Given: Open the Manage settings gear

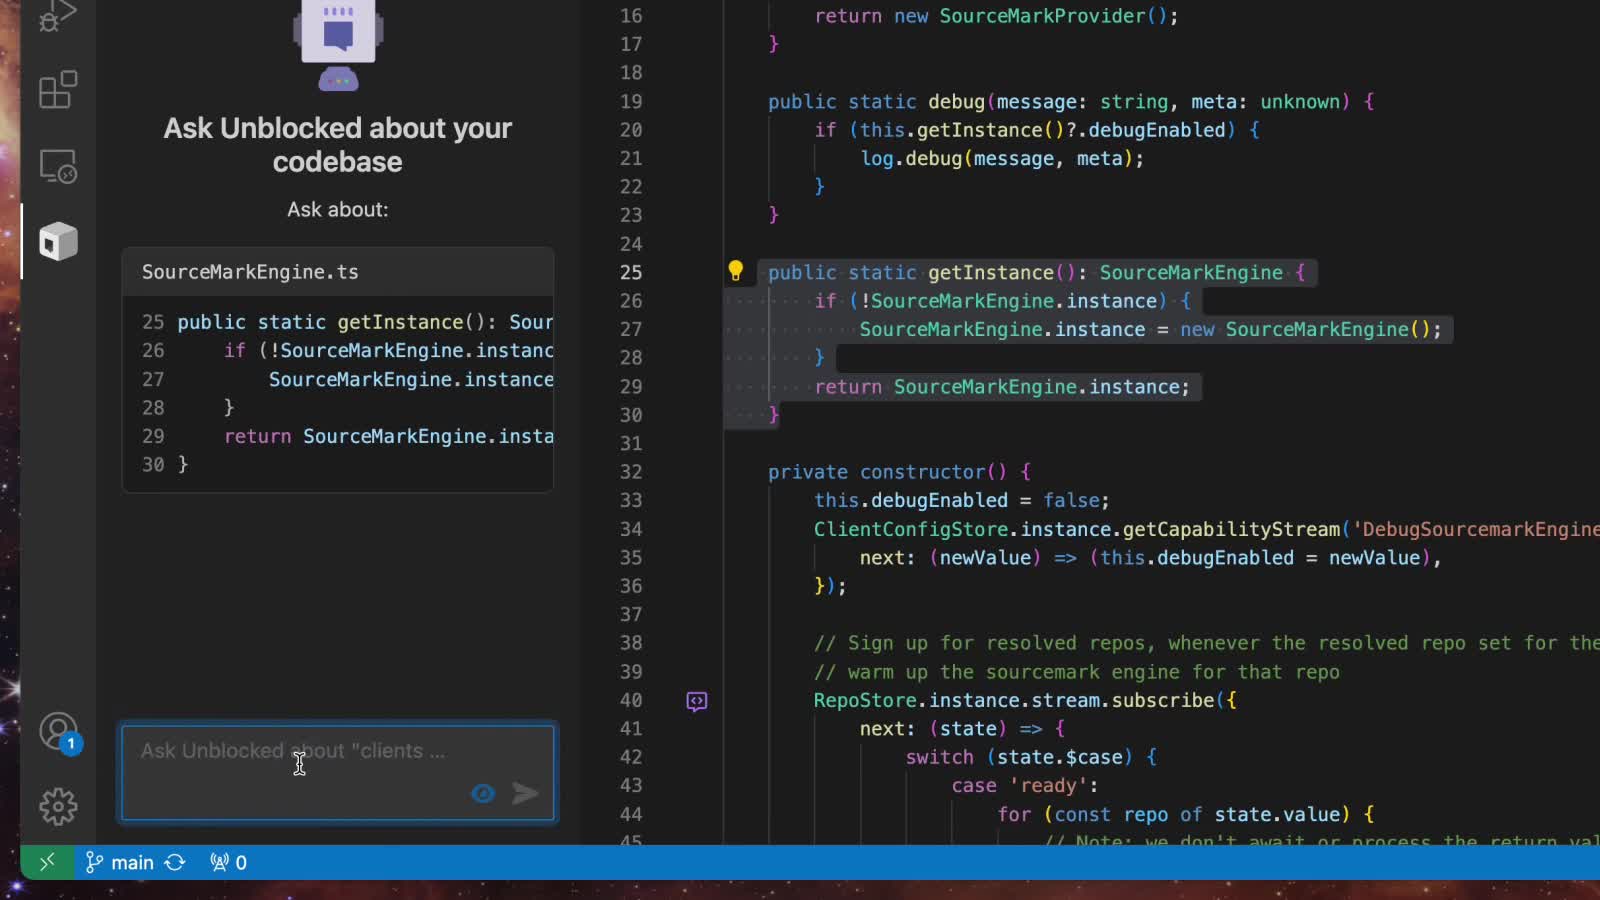Looking at the screenshot, I should tap(58, 806).
